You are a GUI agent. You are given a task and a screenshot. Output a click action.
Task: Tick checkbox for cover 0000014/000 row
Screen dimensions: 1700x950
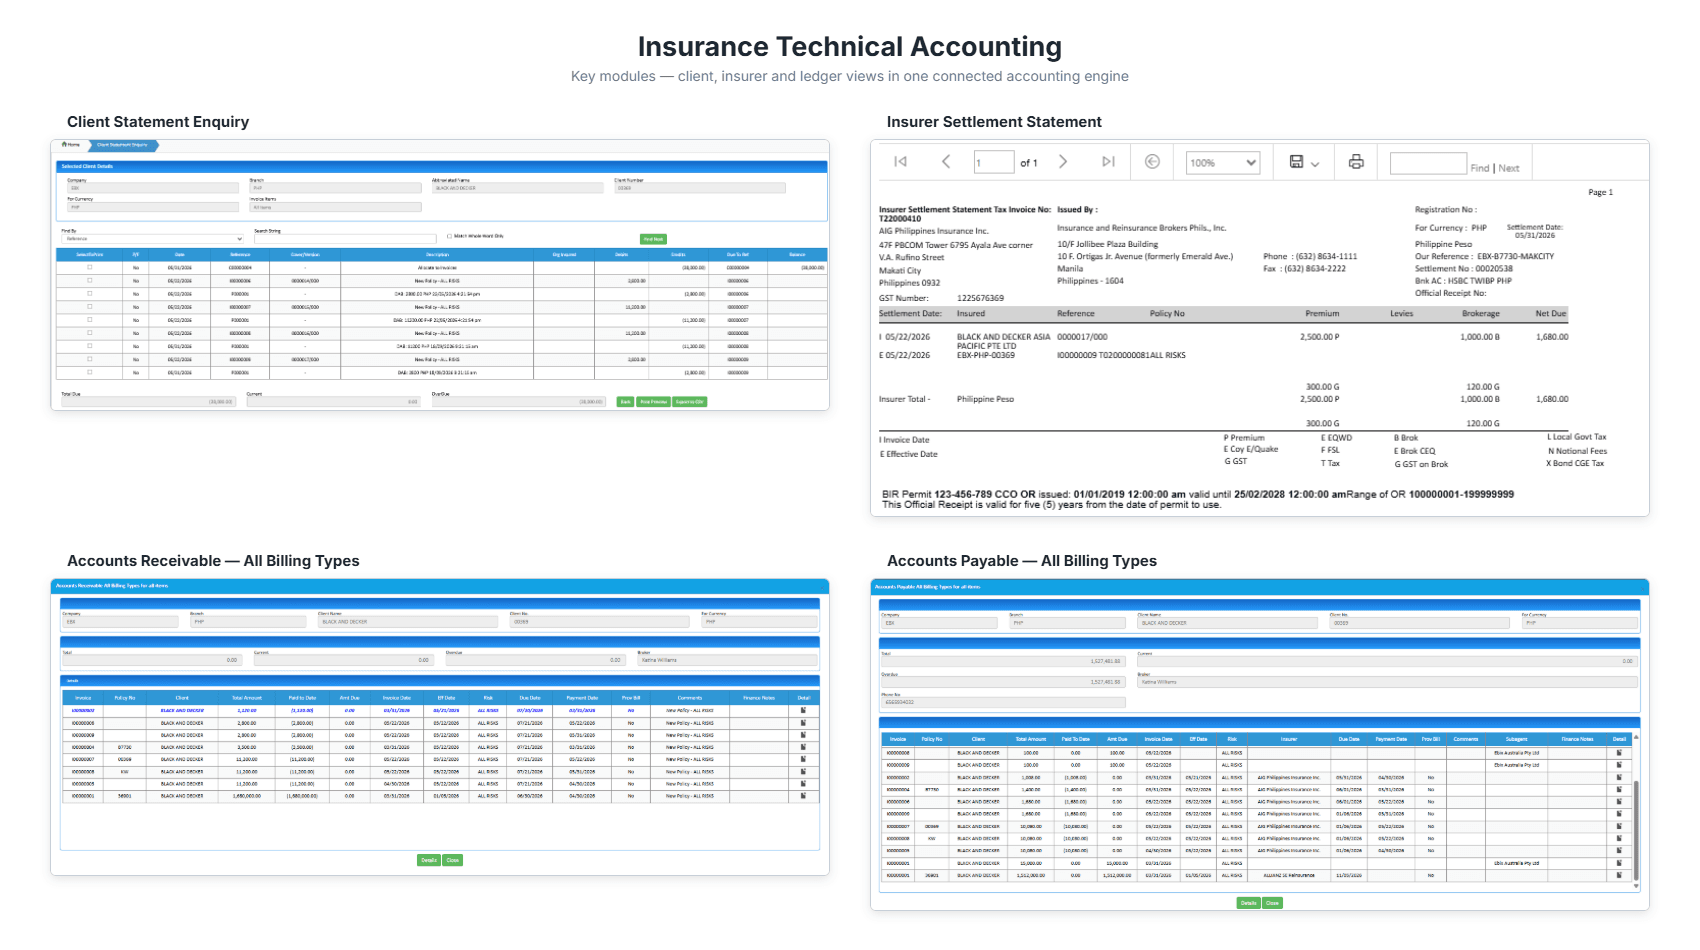click(x=89, y=280)
